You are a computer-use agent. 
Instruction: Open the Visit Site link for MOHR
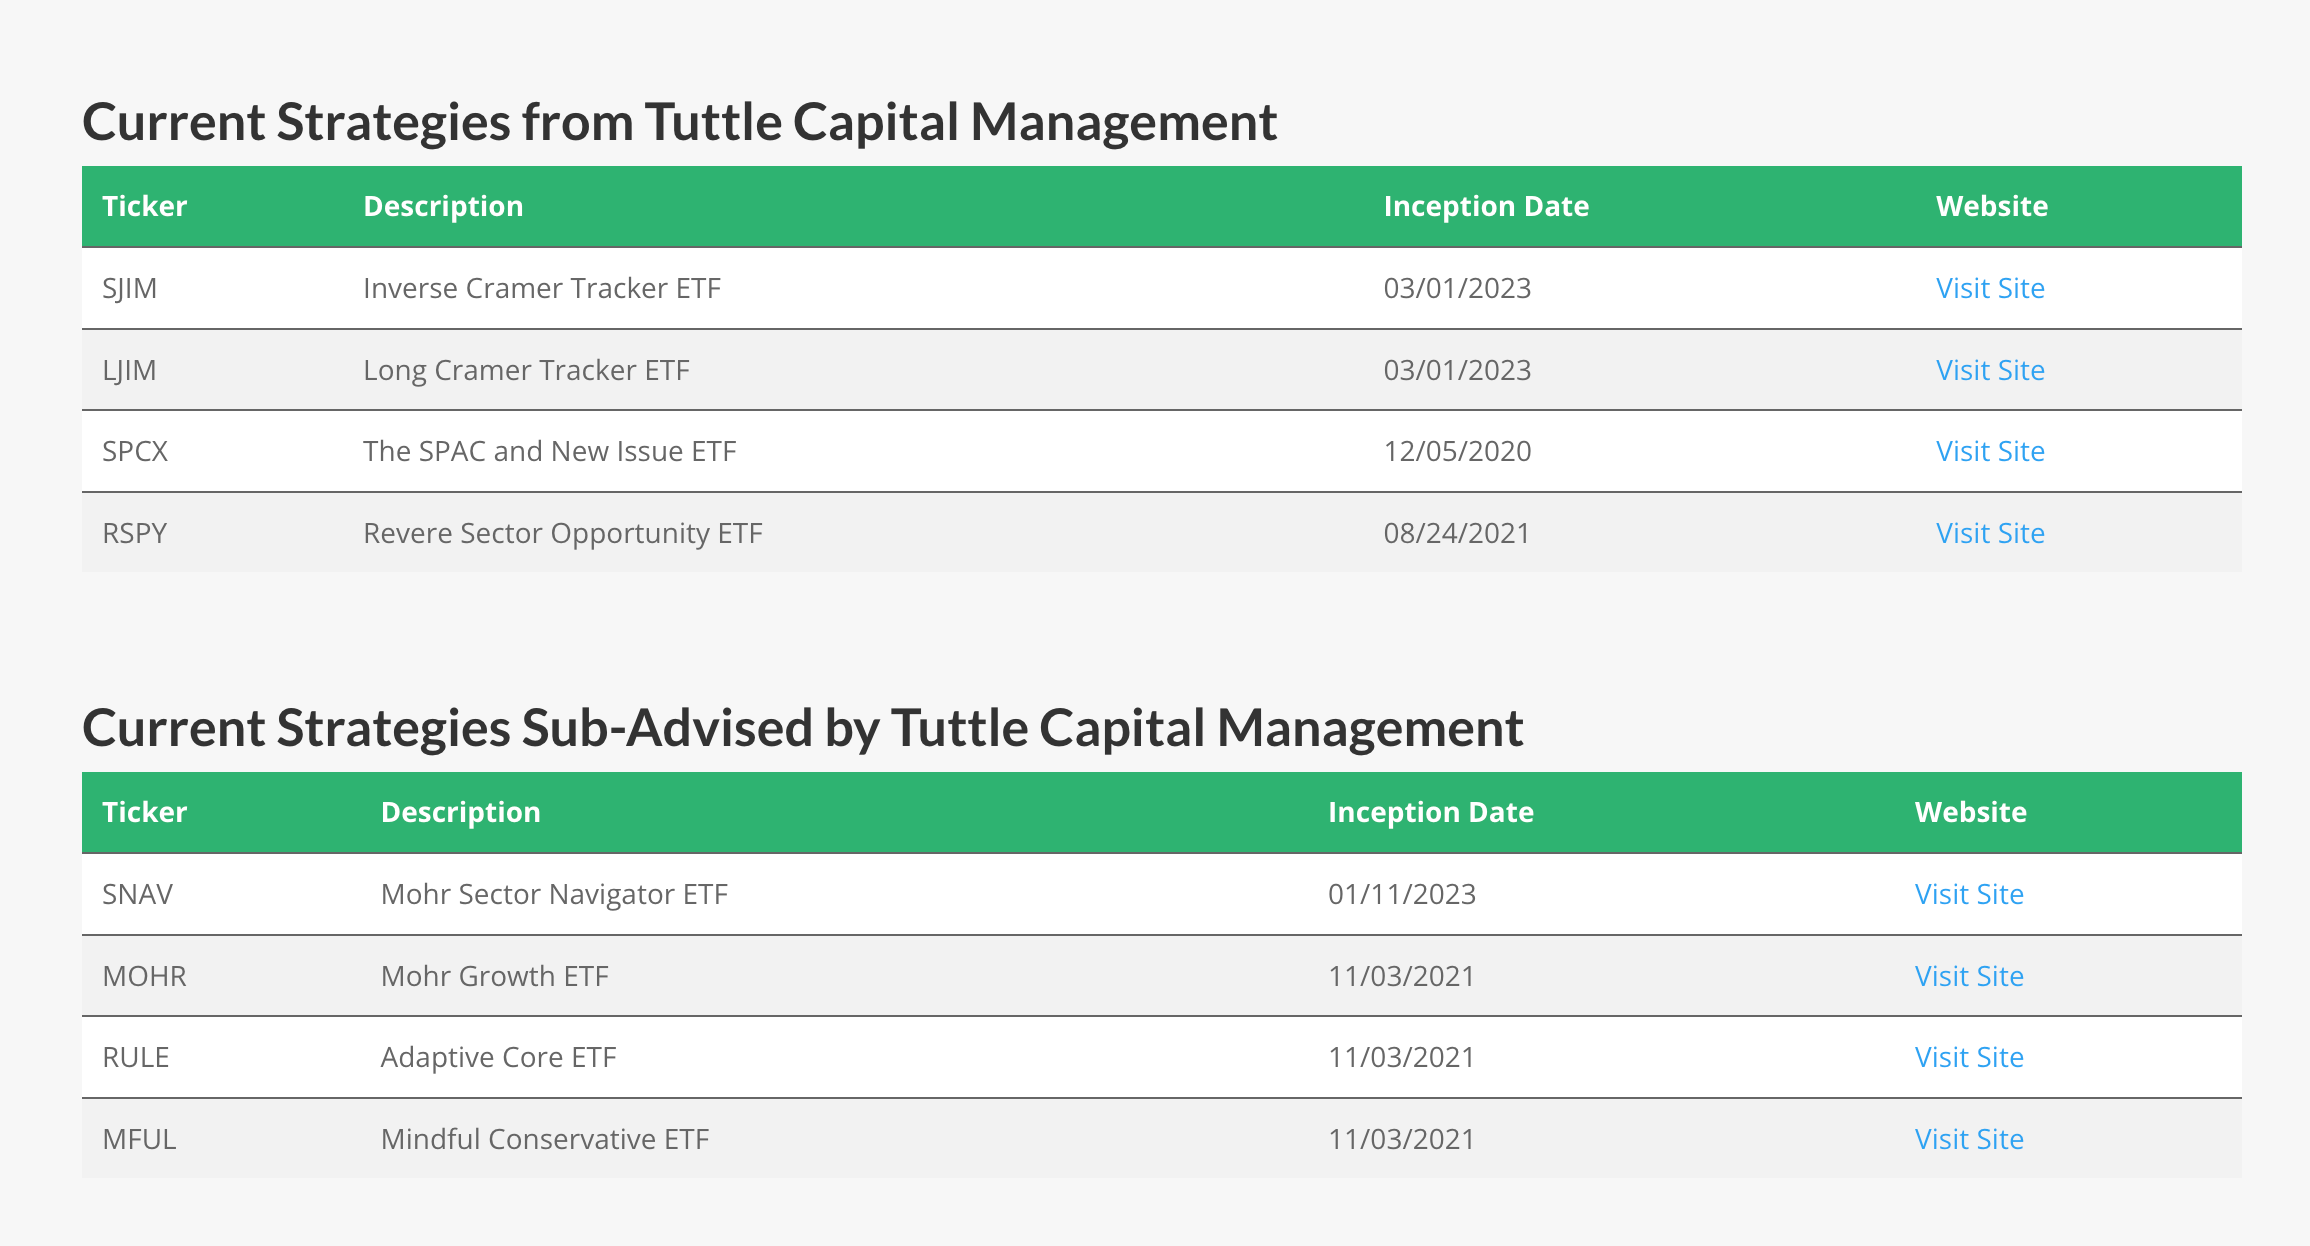tap(1968, 976)
